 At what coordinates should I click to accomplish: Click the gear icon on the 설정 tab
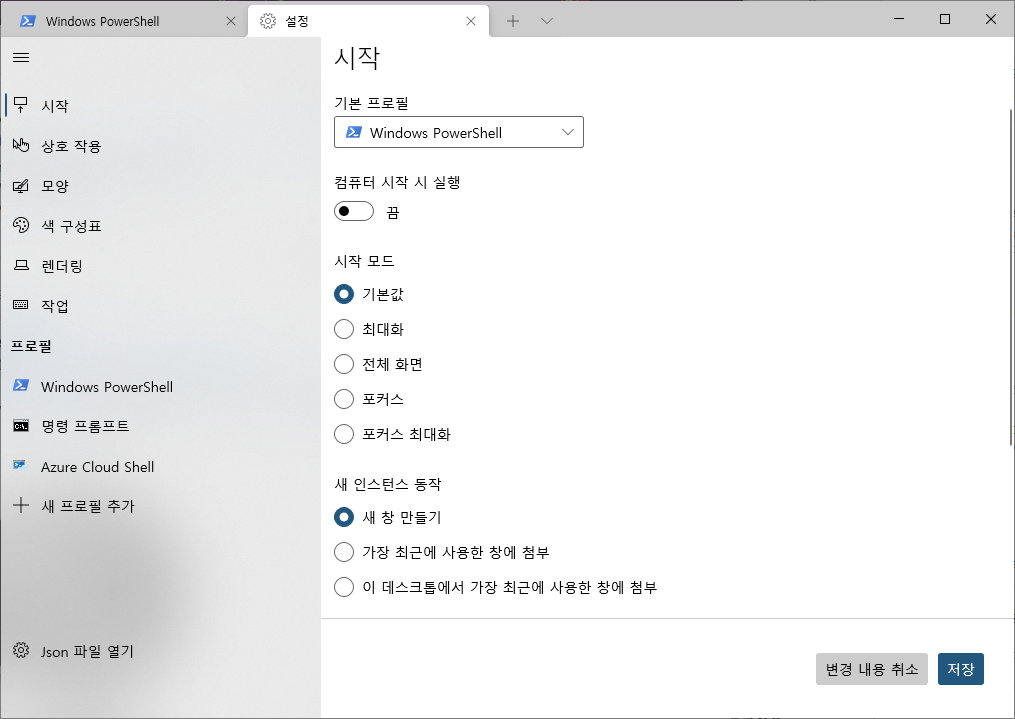coord(267,21)
